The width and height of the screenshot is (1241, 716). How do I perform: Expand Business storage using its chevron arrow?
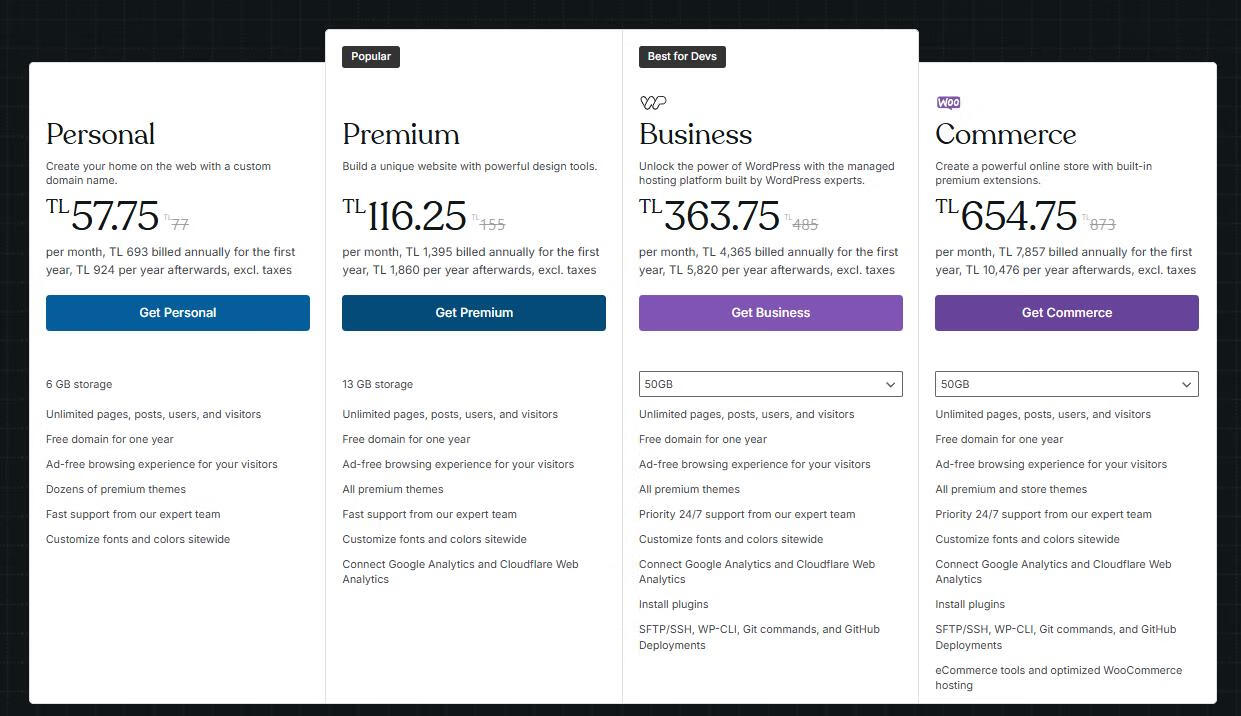tap(890, 384)
